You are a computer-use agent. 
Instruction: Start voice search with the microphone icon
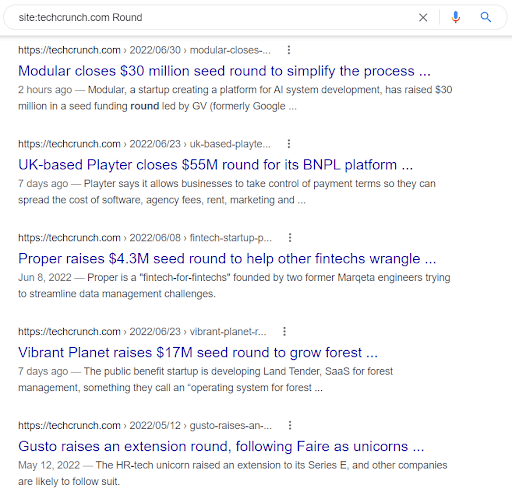click(x=455, y=17)
